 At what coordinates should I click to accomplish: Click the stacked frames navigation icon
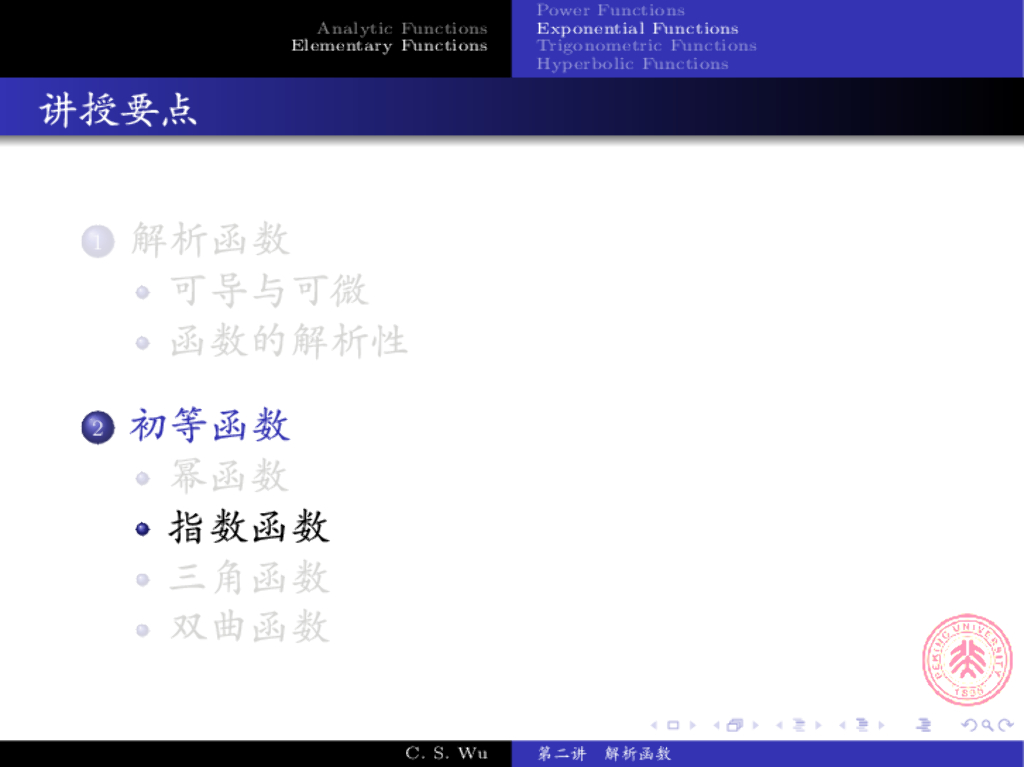point(735,725)
